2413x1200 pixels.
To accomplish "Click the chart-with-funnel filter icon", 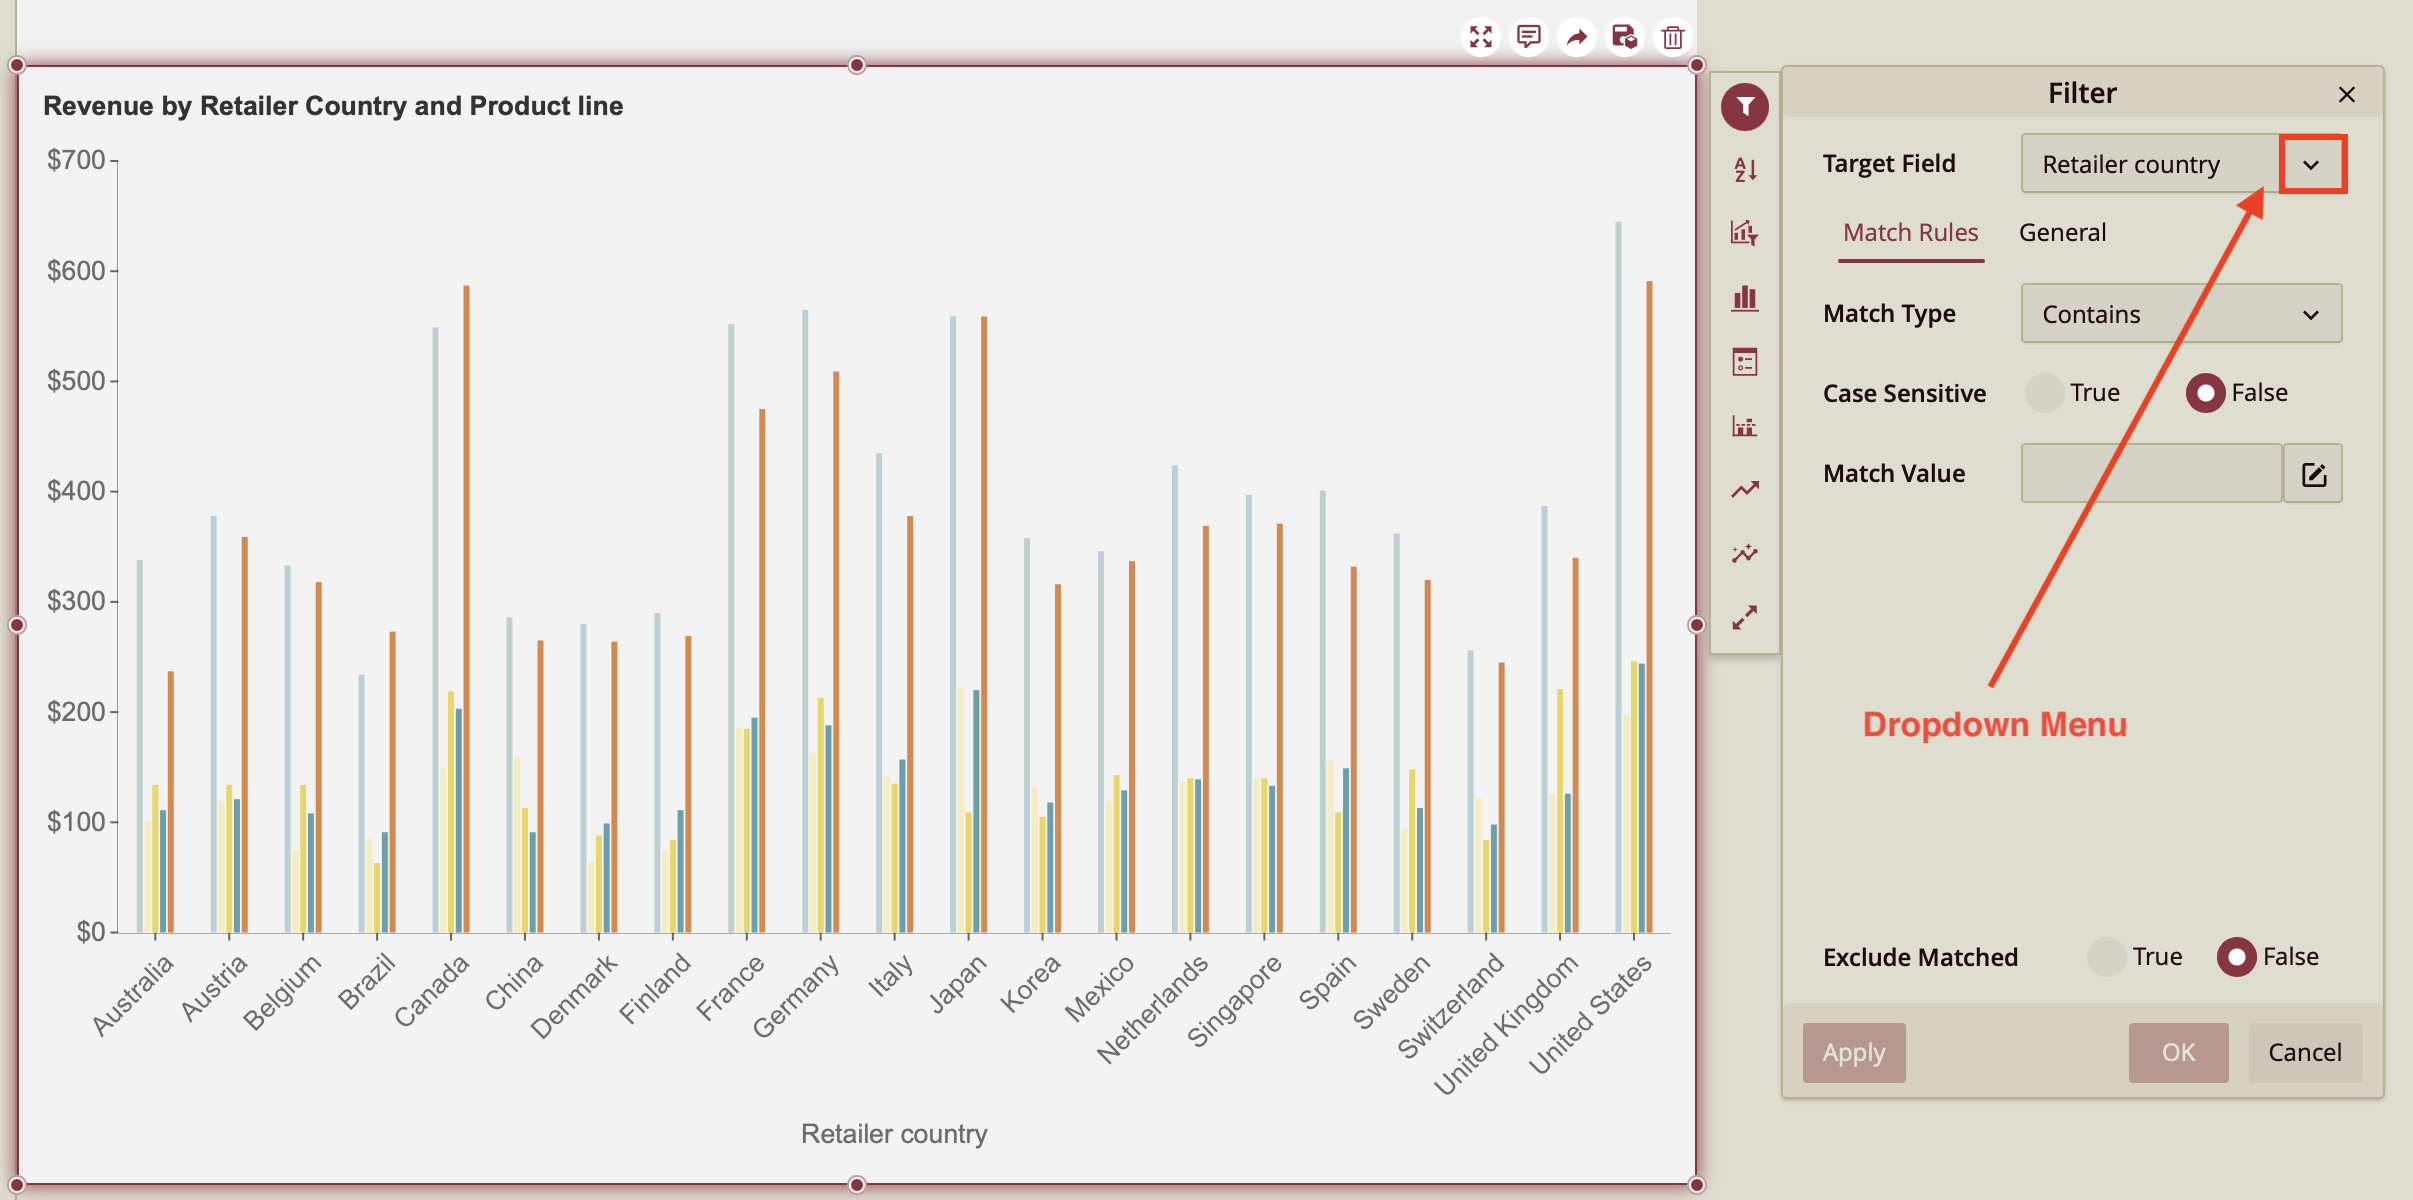I will pyautogui.click(x=1745, y=233).
